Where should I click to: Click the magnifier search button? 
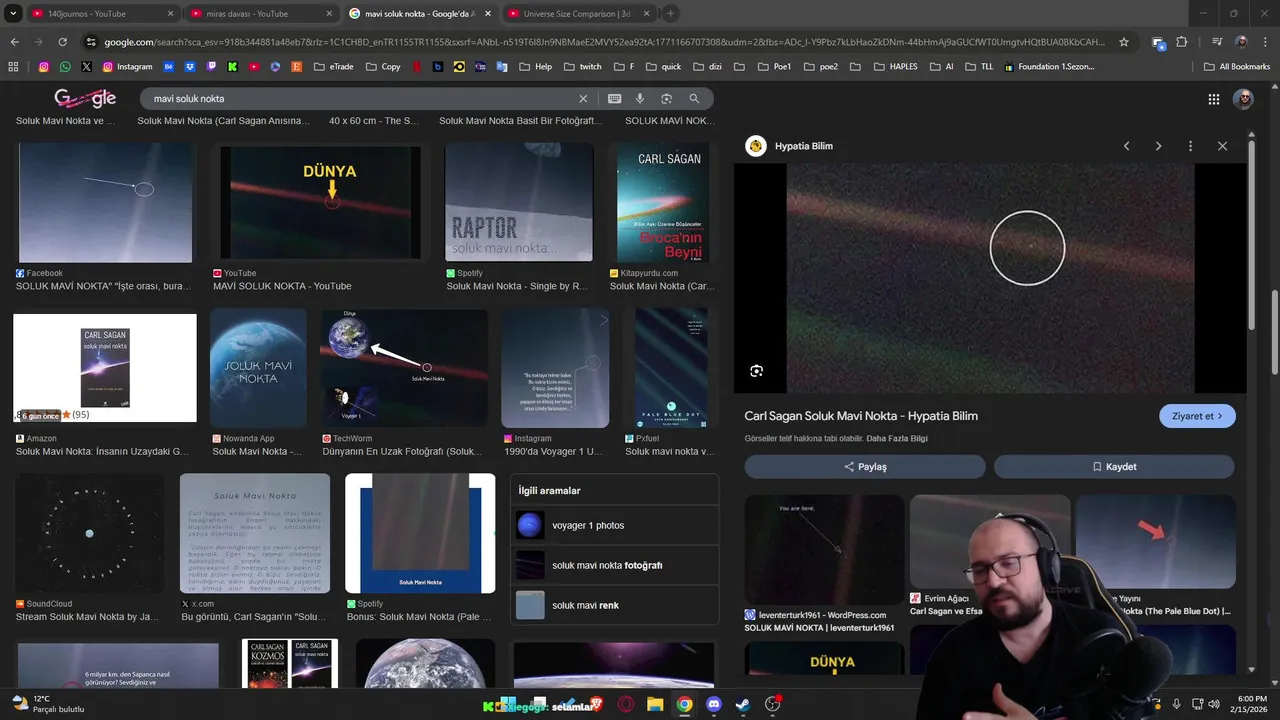(694, 99)
